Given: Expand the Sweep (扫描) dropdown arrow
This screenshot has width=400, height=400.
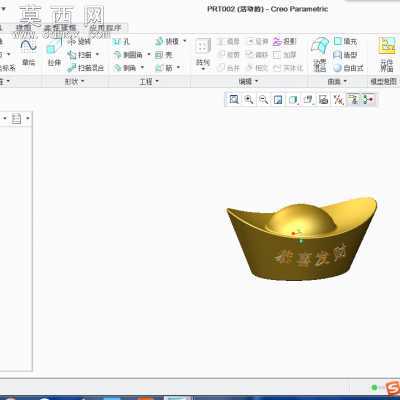Looking at the screenshot, I should click(x=97, y=54).
